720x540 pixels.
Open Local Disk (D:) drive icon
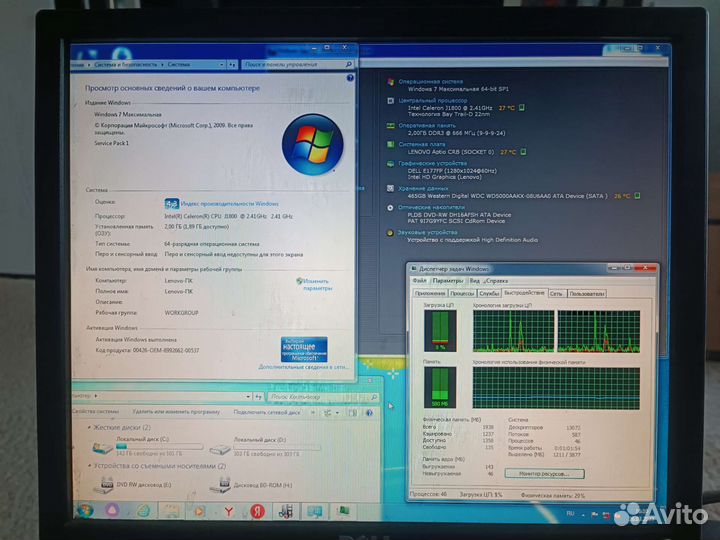point(219,449)
